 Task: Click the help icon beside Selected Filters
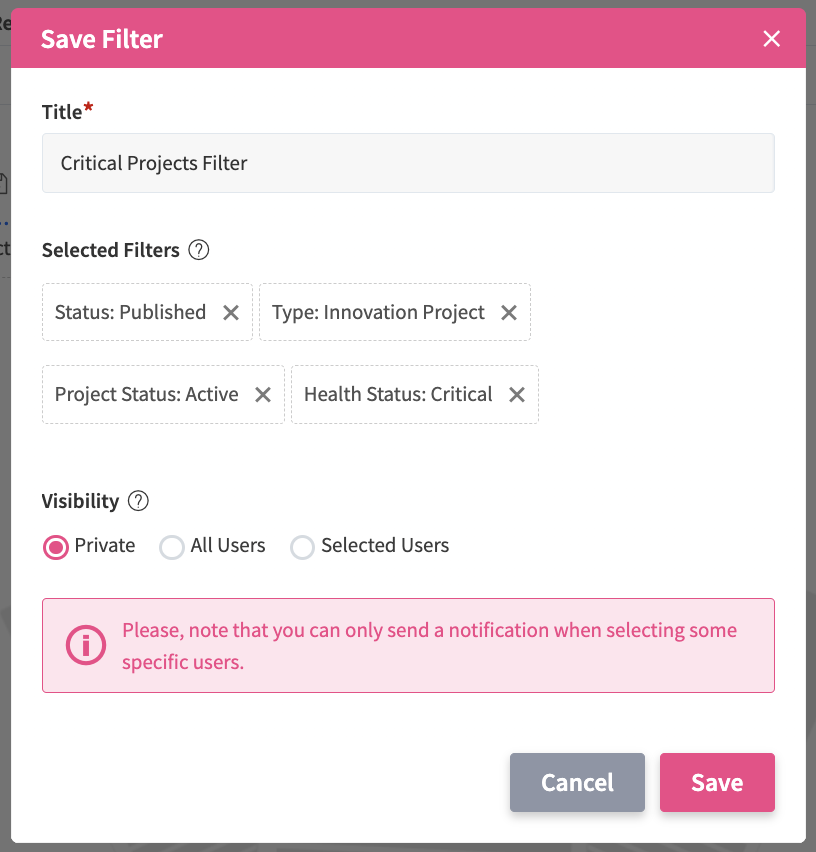(199, 250)
